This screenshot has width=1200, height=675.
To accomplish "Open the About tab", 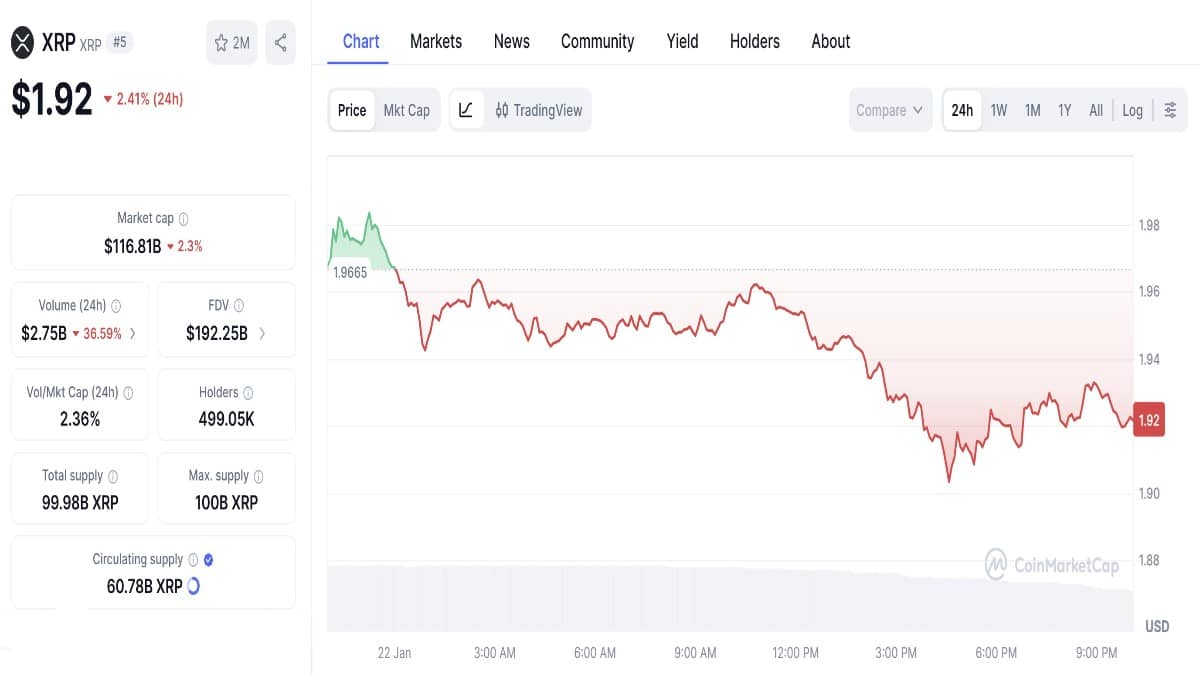I will [x=831, y=41].
